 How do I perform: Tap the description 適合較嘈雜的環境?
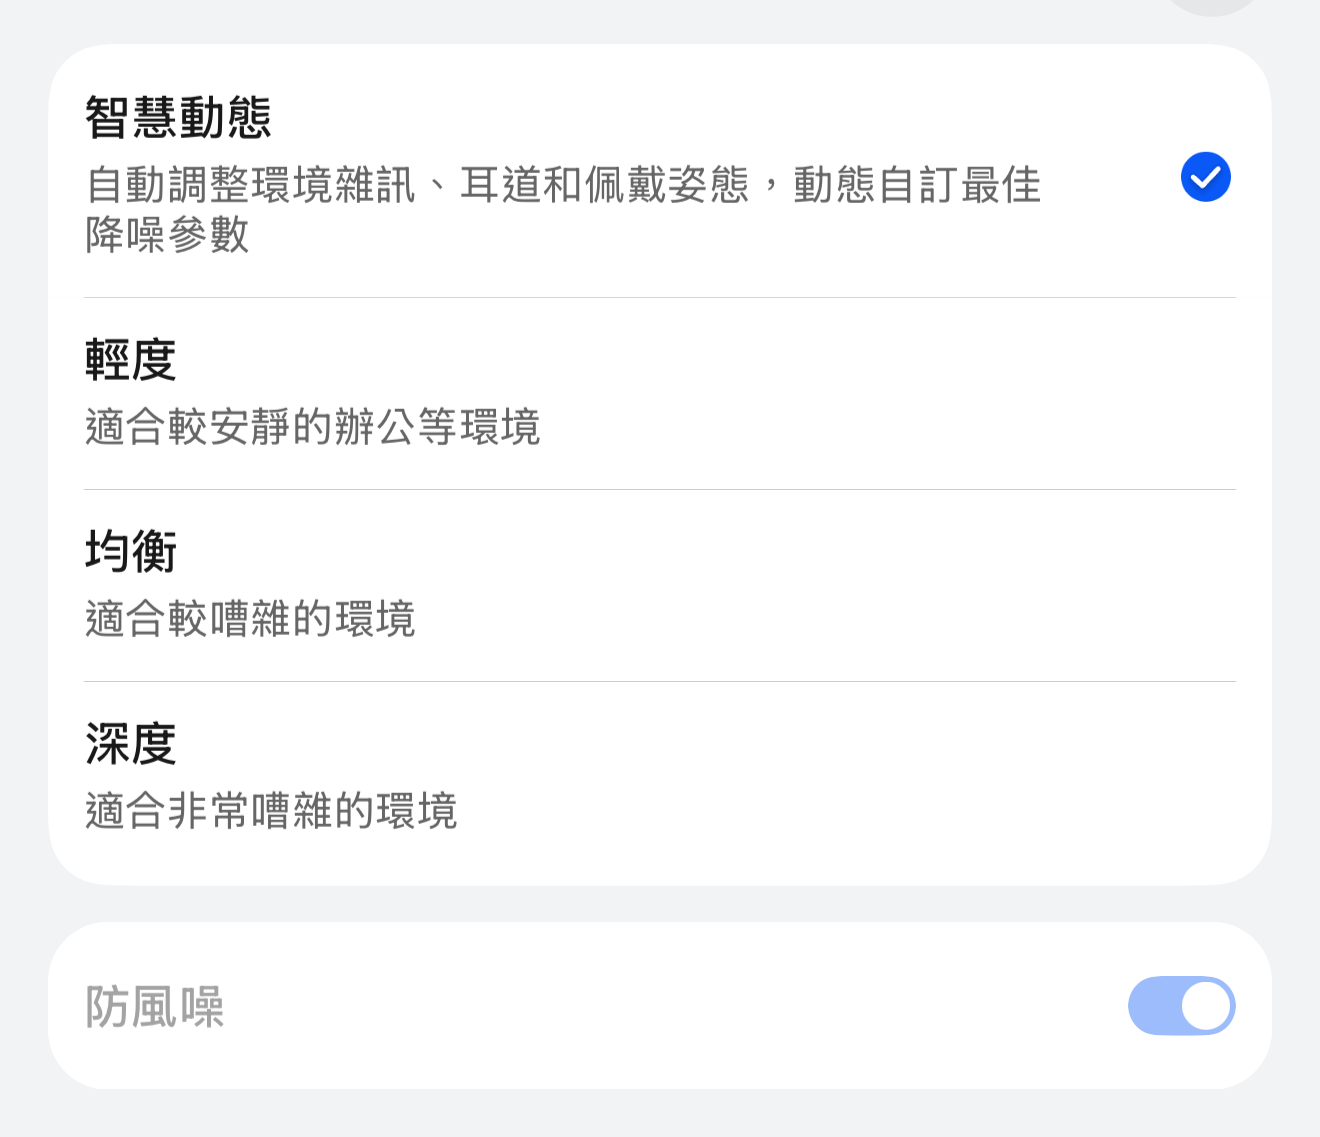(x=250, y=619)
